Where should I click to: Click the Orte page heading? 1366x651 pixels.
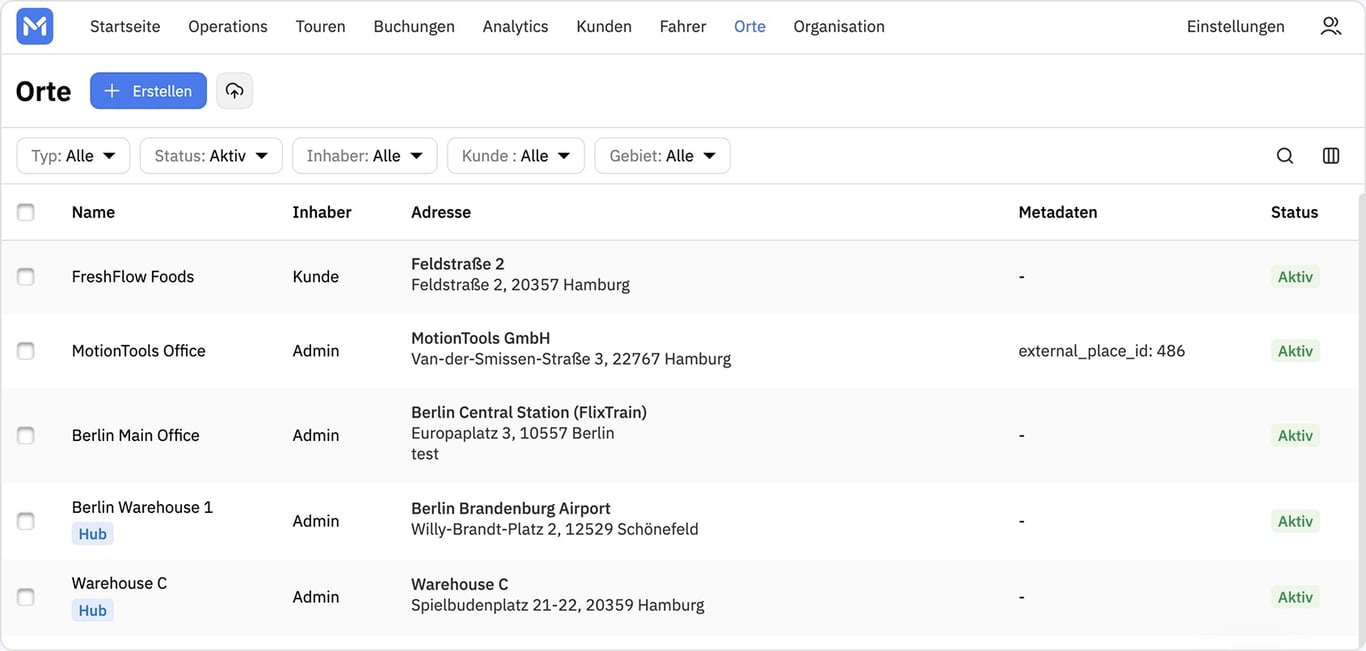(x=44, y=91)
